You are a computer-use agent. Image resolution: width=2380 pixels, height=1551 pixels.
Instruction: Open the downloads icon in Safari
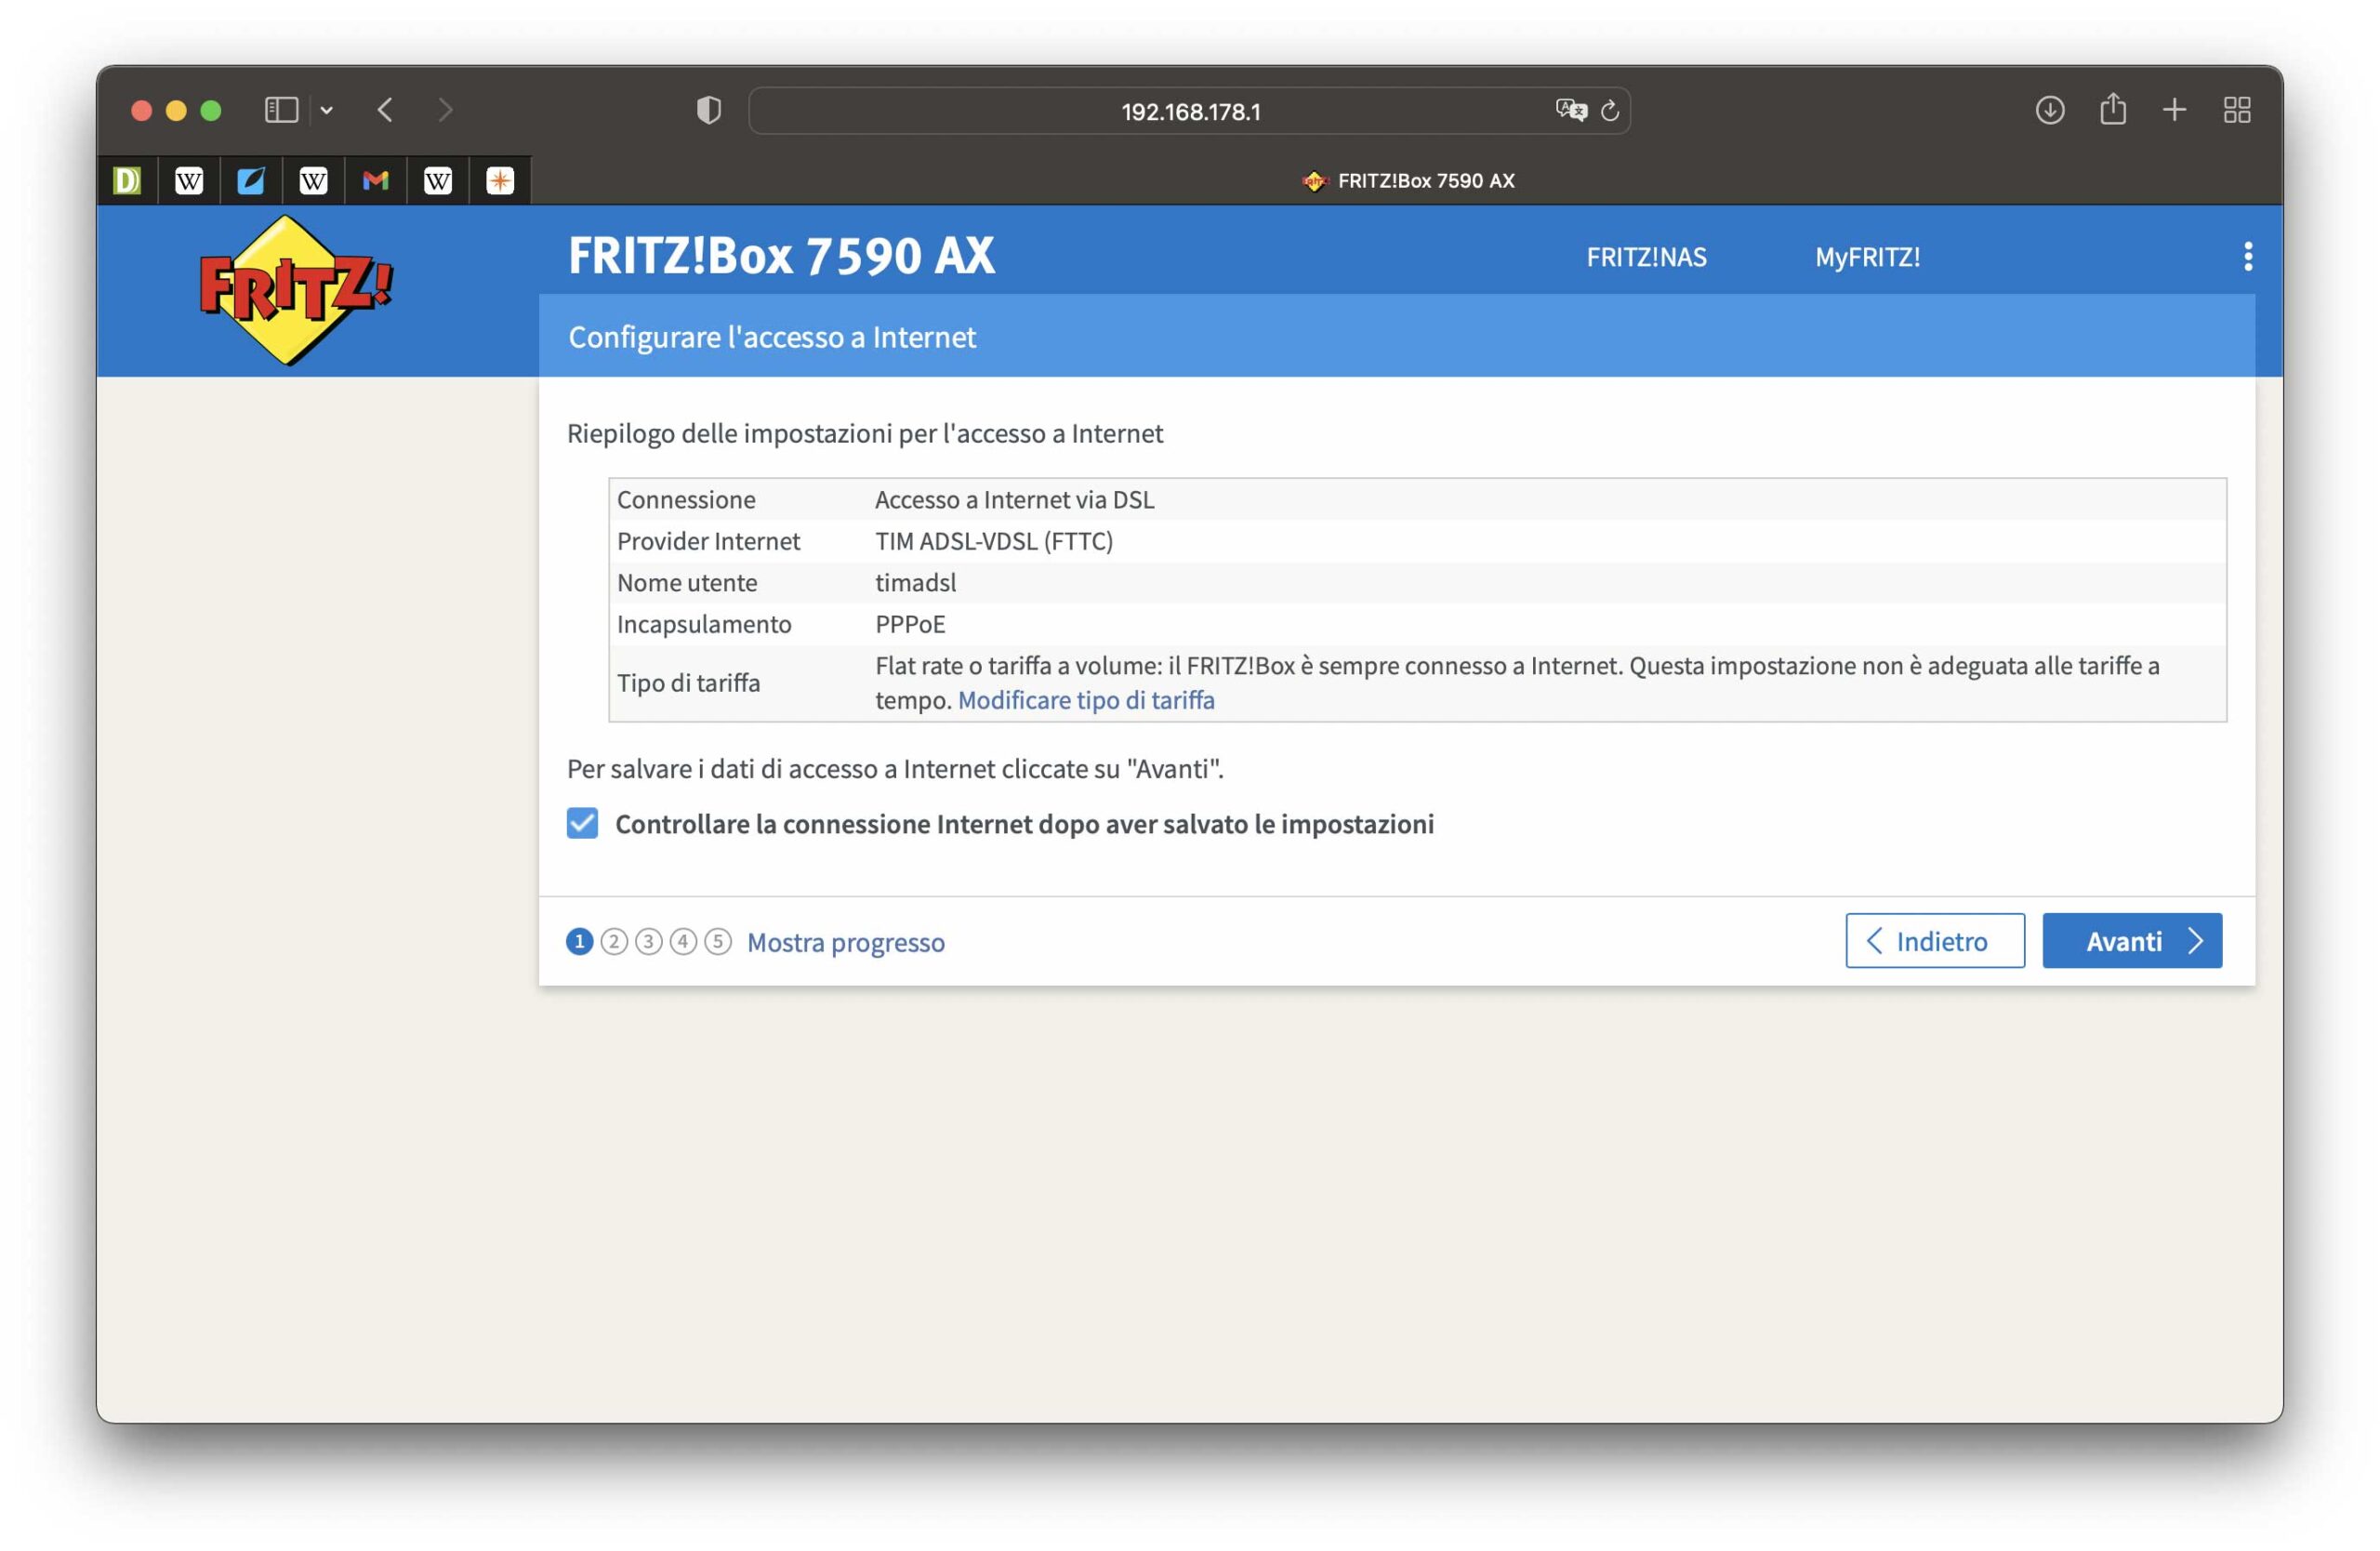(x=2049, y=110)
